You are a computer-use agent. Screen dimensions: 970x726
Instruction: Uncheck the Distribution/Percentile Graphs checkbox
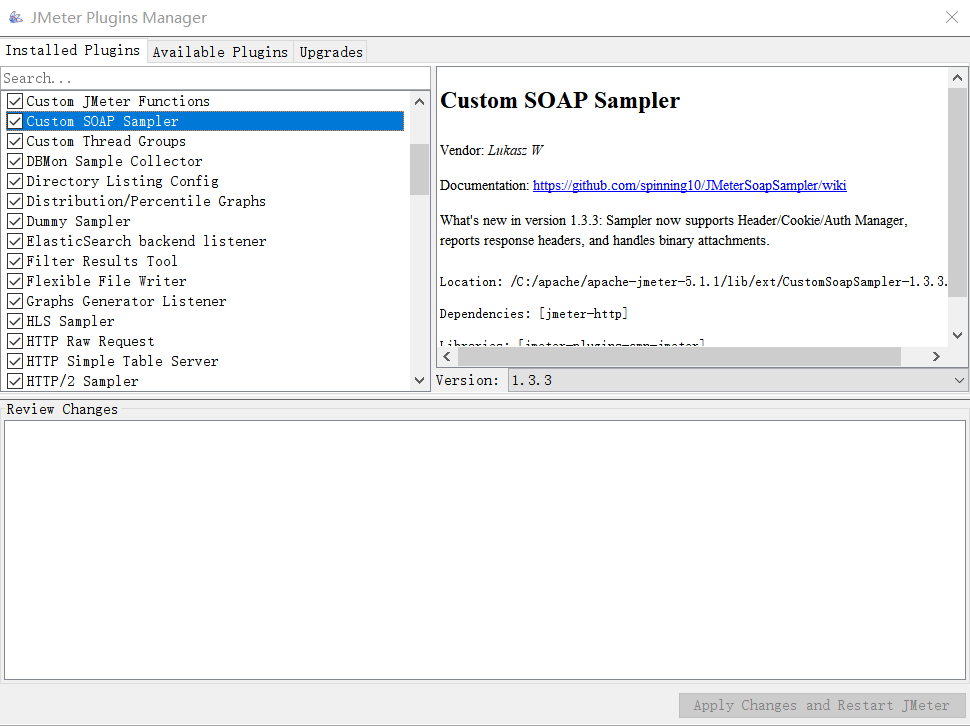(15, 201)
